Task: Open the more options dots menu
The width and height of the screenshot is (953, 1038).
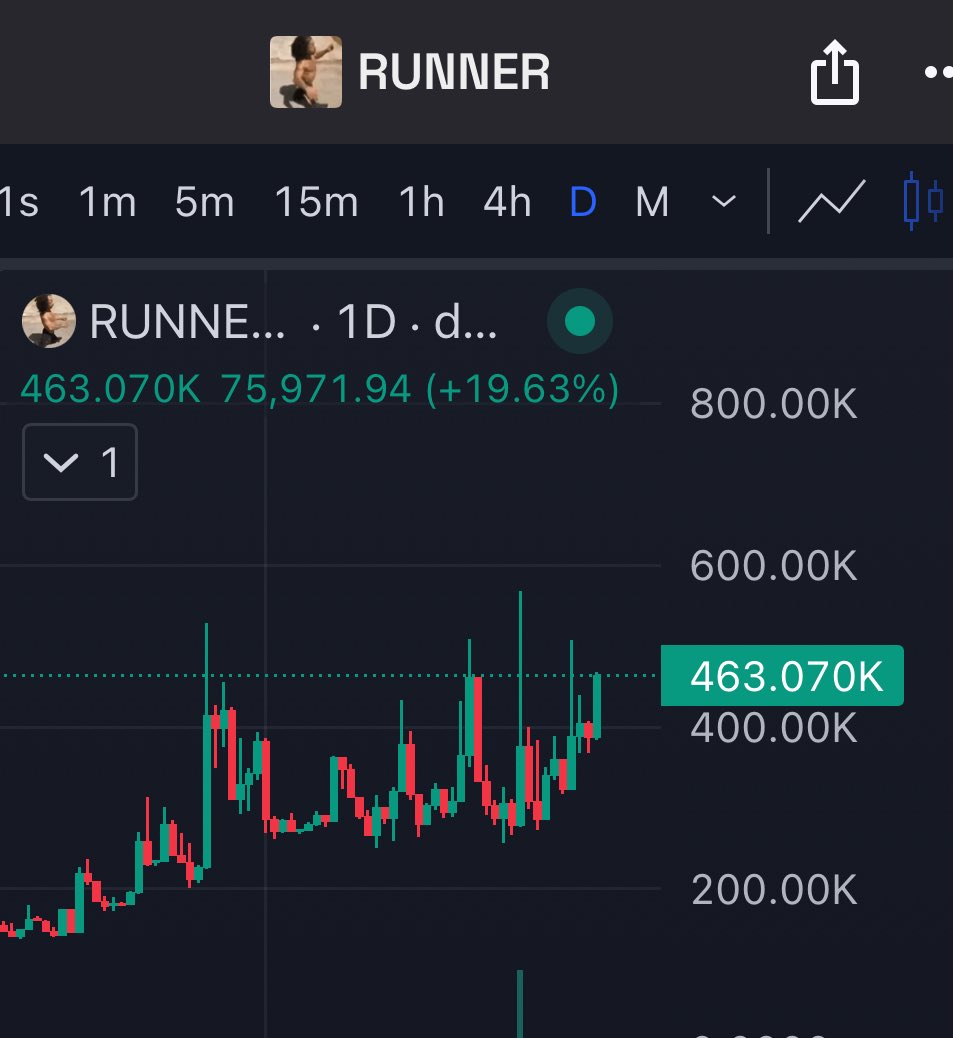Action: pyautogui.click(x=938, y=71)
